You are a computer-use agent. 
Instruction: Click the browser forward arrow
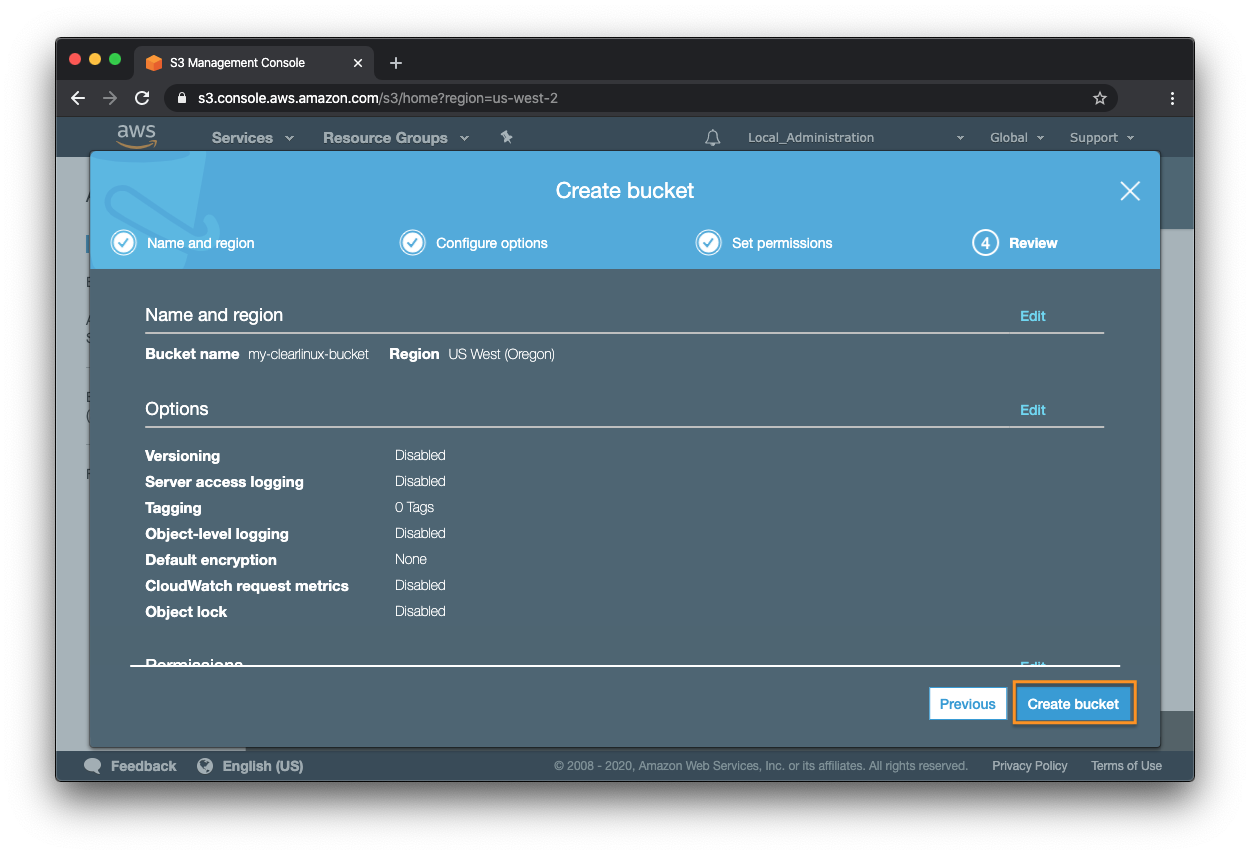(110, 98)
